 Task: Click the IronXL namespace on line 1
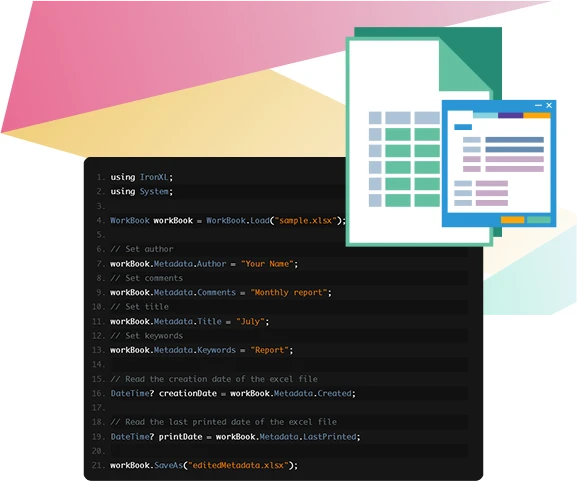coord(154,177)
